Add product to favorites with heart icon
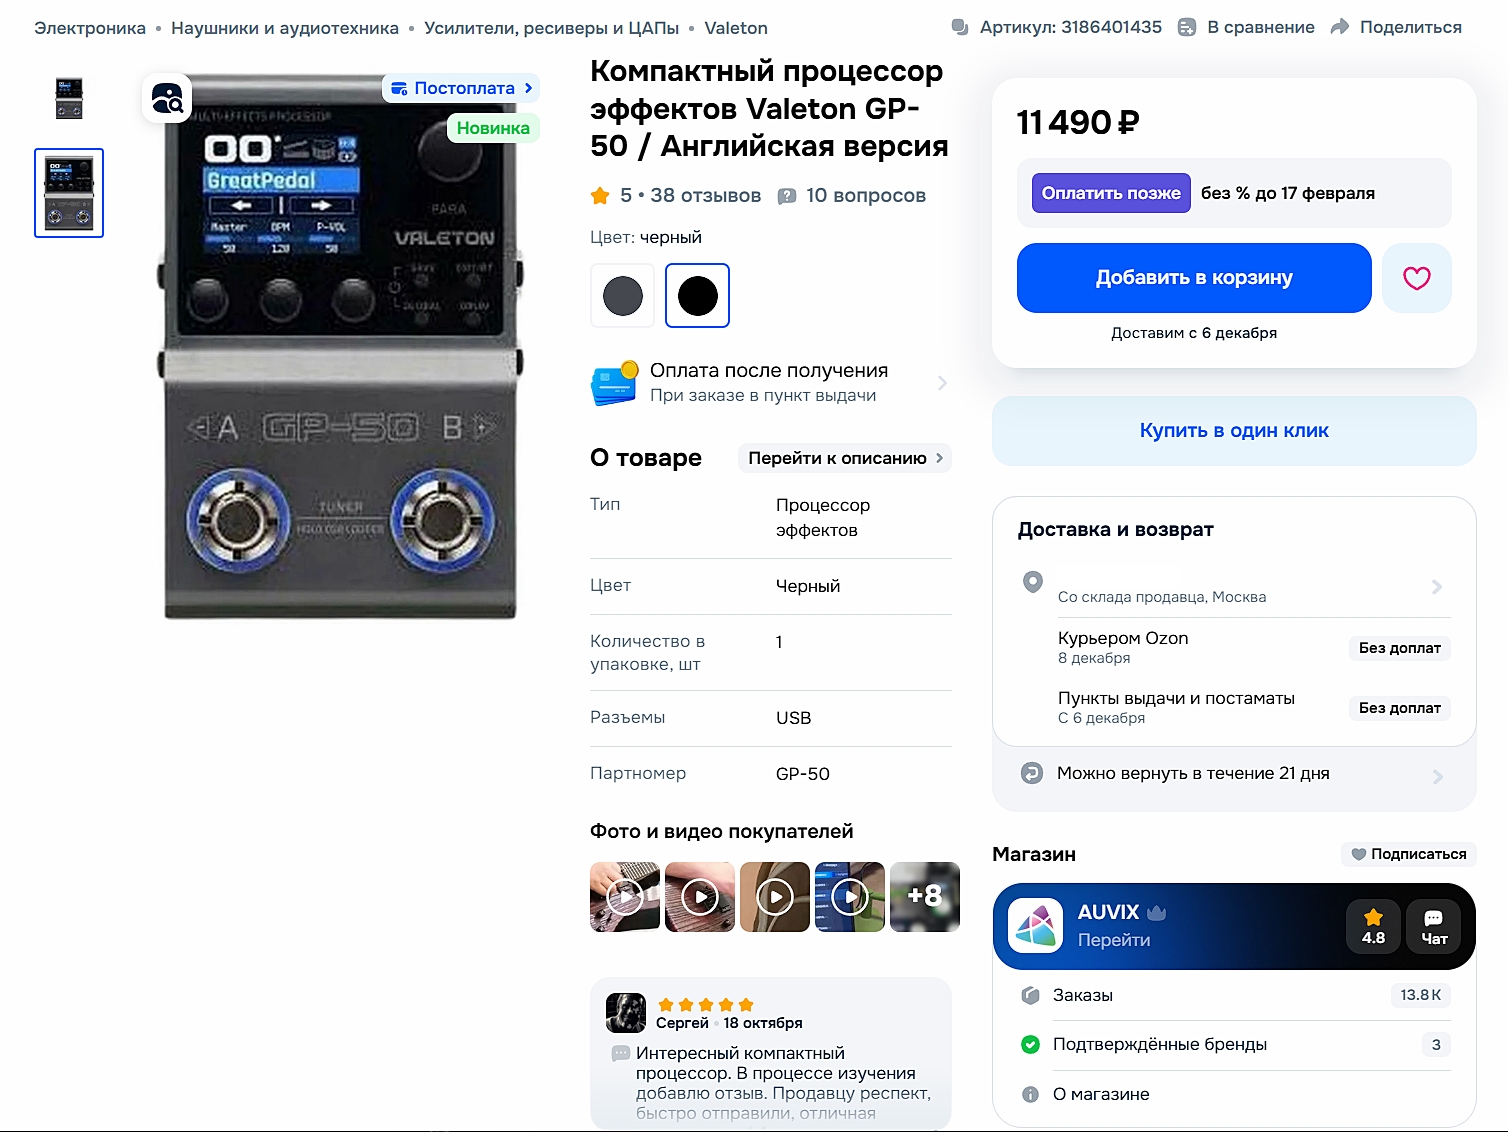 (x=1416, y=278)
